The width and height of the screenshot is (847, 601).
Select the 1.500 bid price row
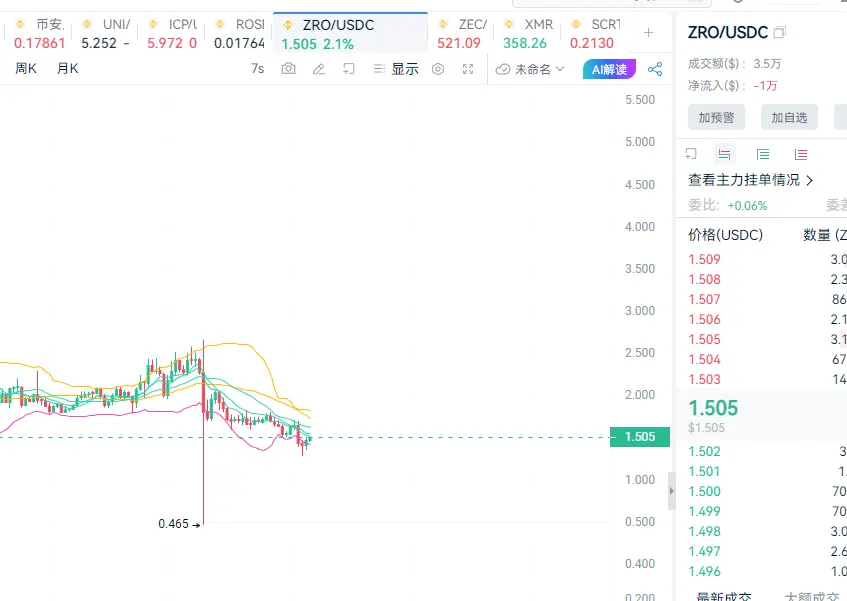pos(762,491)
